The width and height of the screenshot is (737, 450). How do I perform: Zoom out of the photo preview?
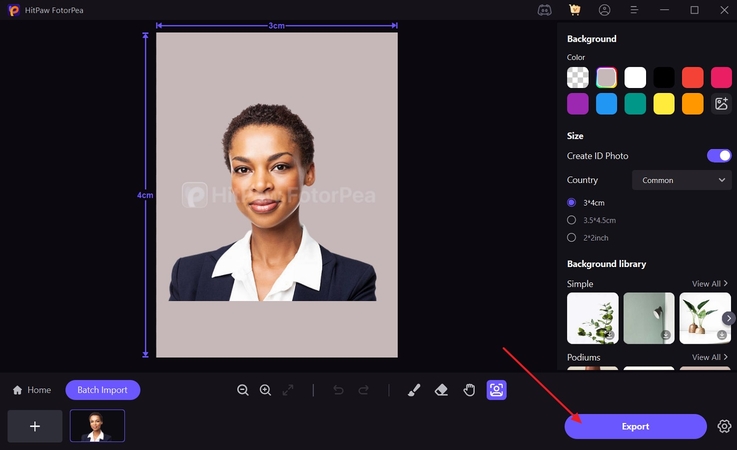[243, 390]
